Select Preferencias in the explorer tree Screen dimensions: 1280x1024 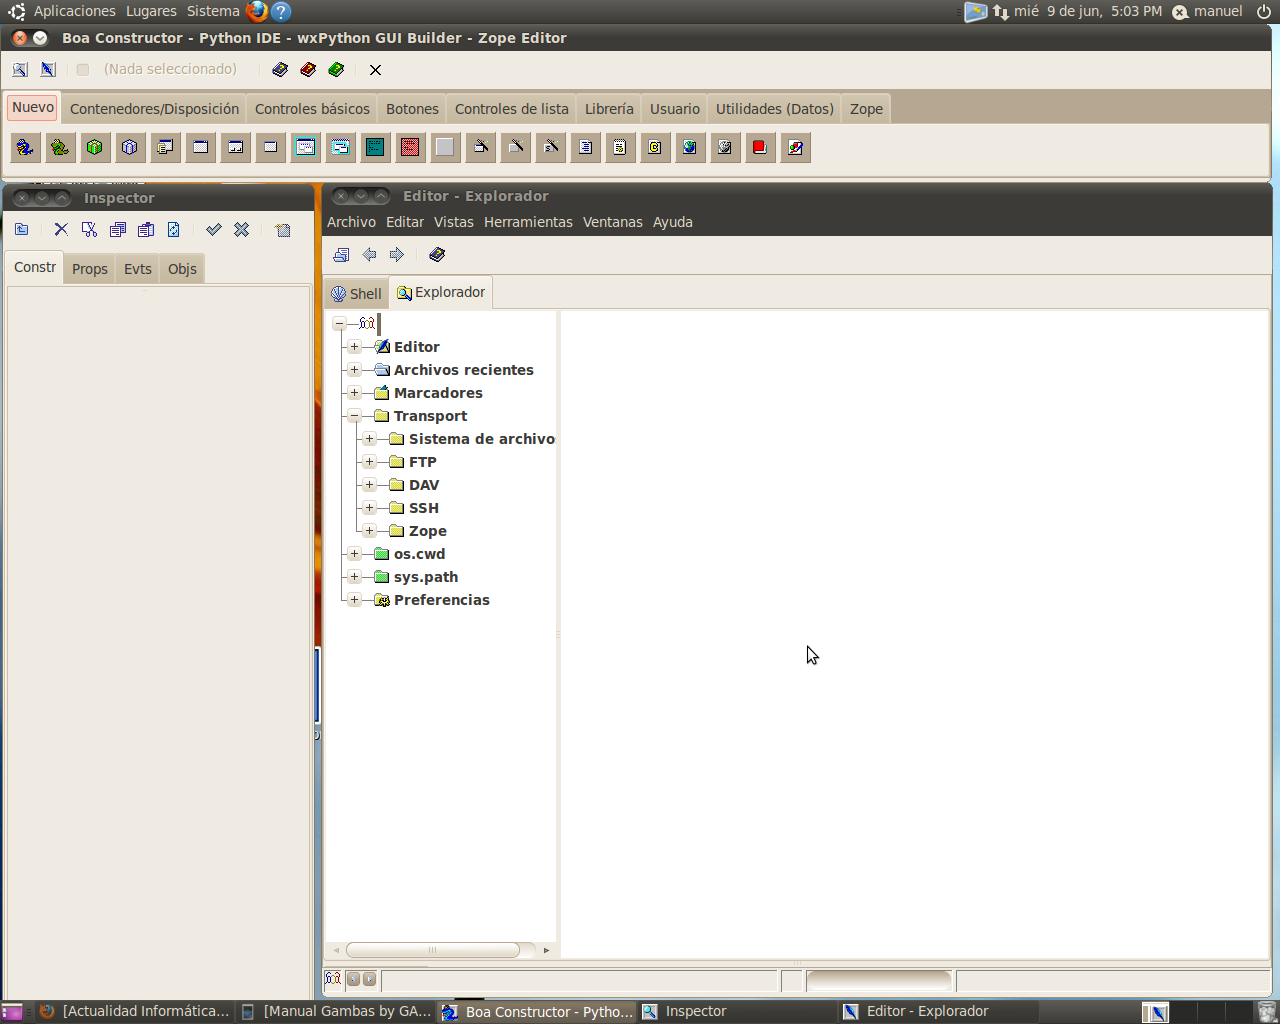click(441, 600)
